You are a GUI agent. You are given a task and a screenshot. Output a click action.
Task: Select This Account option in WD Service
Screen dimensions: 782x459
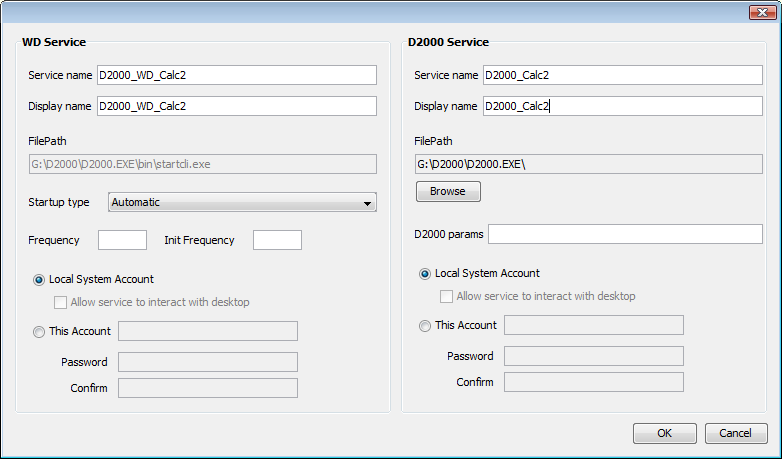pyautogui.click(x=39, y=332)
